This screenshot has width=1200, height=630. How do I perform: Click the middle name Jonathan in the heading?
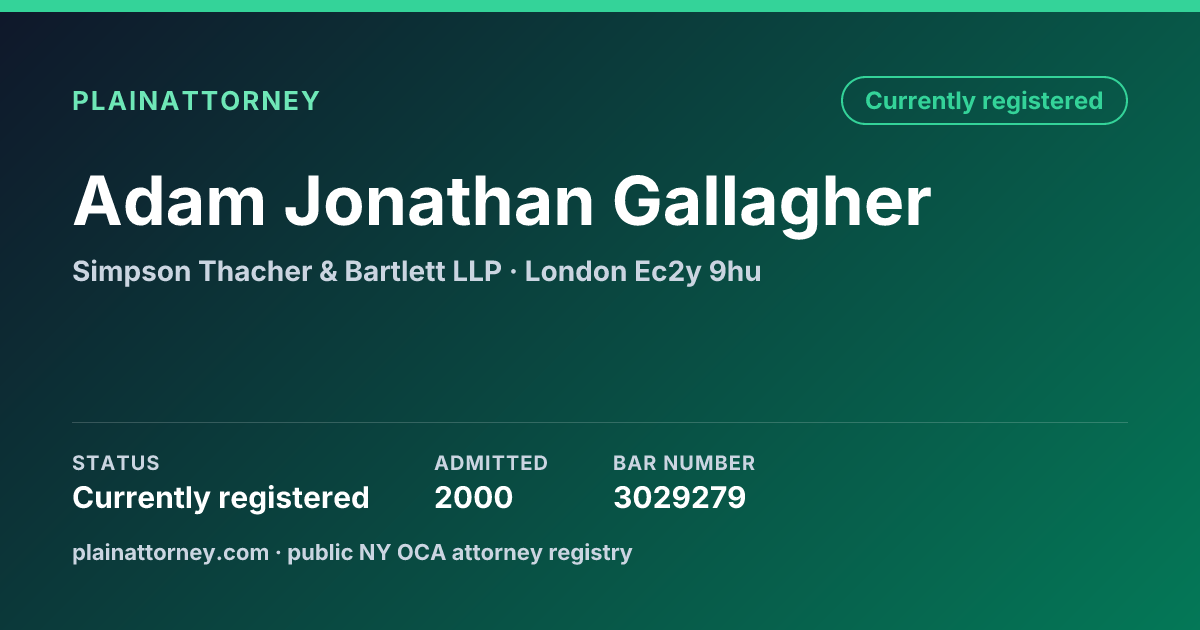(x=439, y=201)
